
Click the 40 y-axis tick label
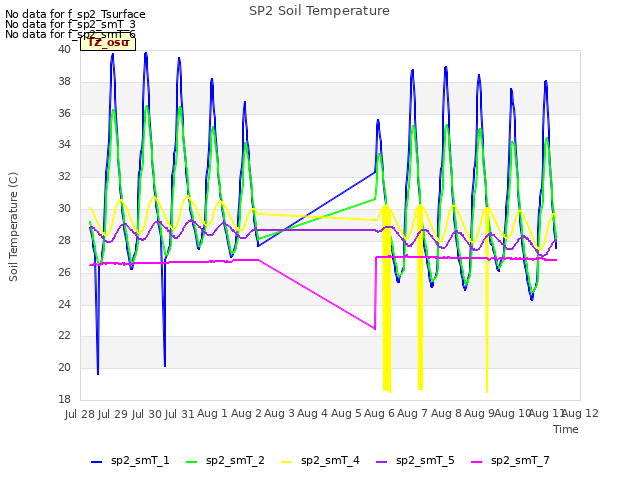coord(64,49)
